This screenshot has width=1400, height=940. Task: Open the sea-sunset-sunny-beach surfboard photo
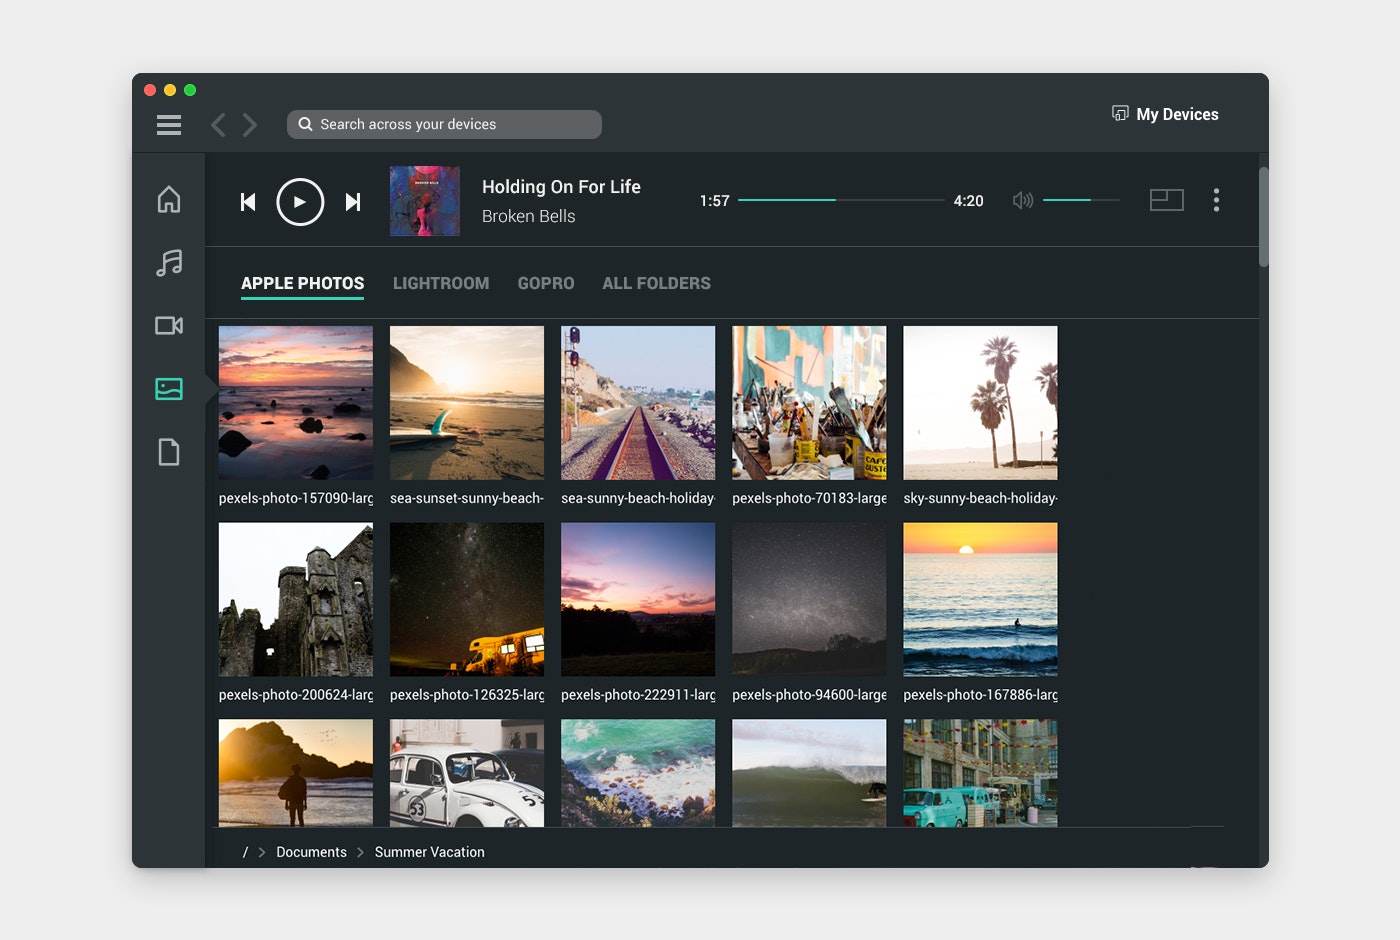[x=467, y=402]
